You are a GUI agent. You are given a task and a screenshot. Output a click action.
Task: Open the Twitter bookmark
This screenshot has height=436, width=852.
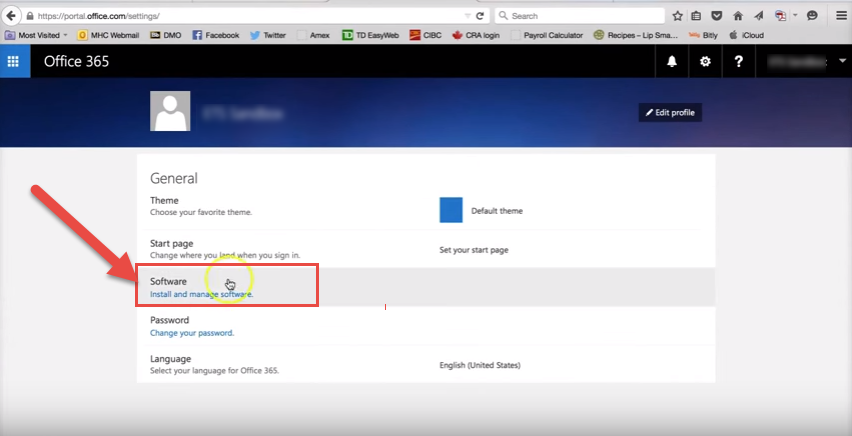268,35
